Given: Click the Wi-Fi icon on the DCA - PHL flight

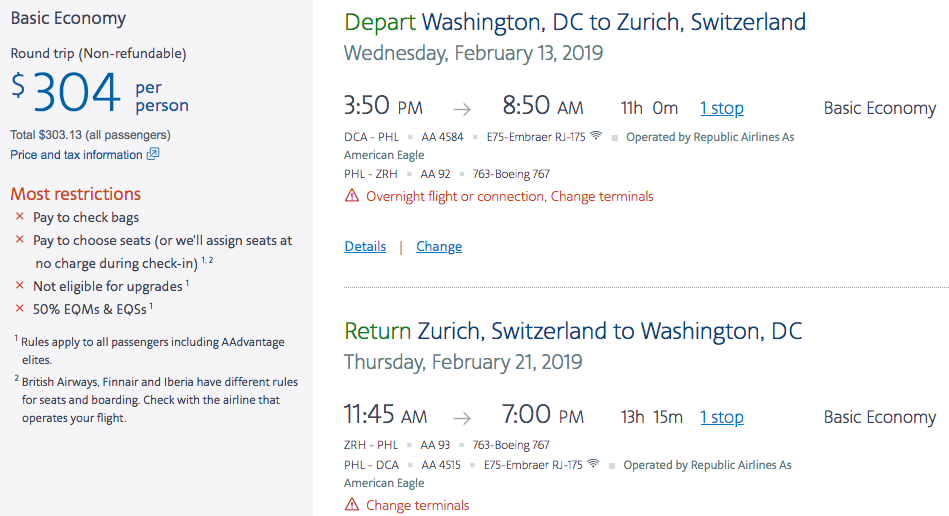Looking at the screenshot, I should tap(596, 136).
